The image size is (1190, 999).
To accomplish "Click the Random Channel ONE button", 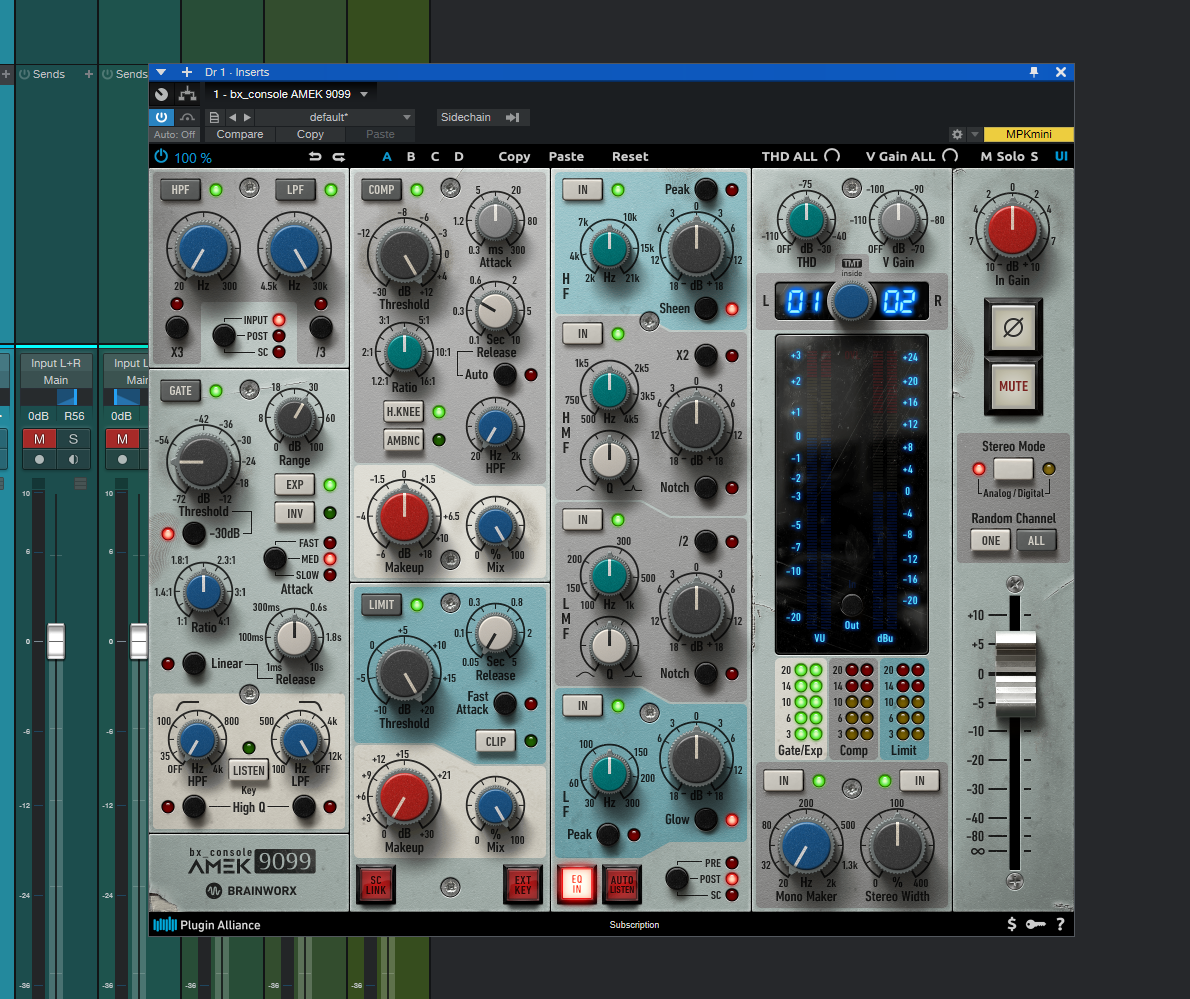I will click(990, 540).
